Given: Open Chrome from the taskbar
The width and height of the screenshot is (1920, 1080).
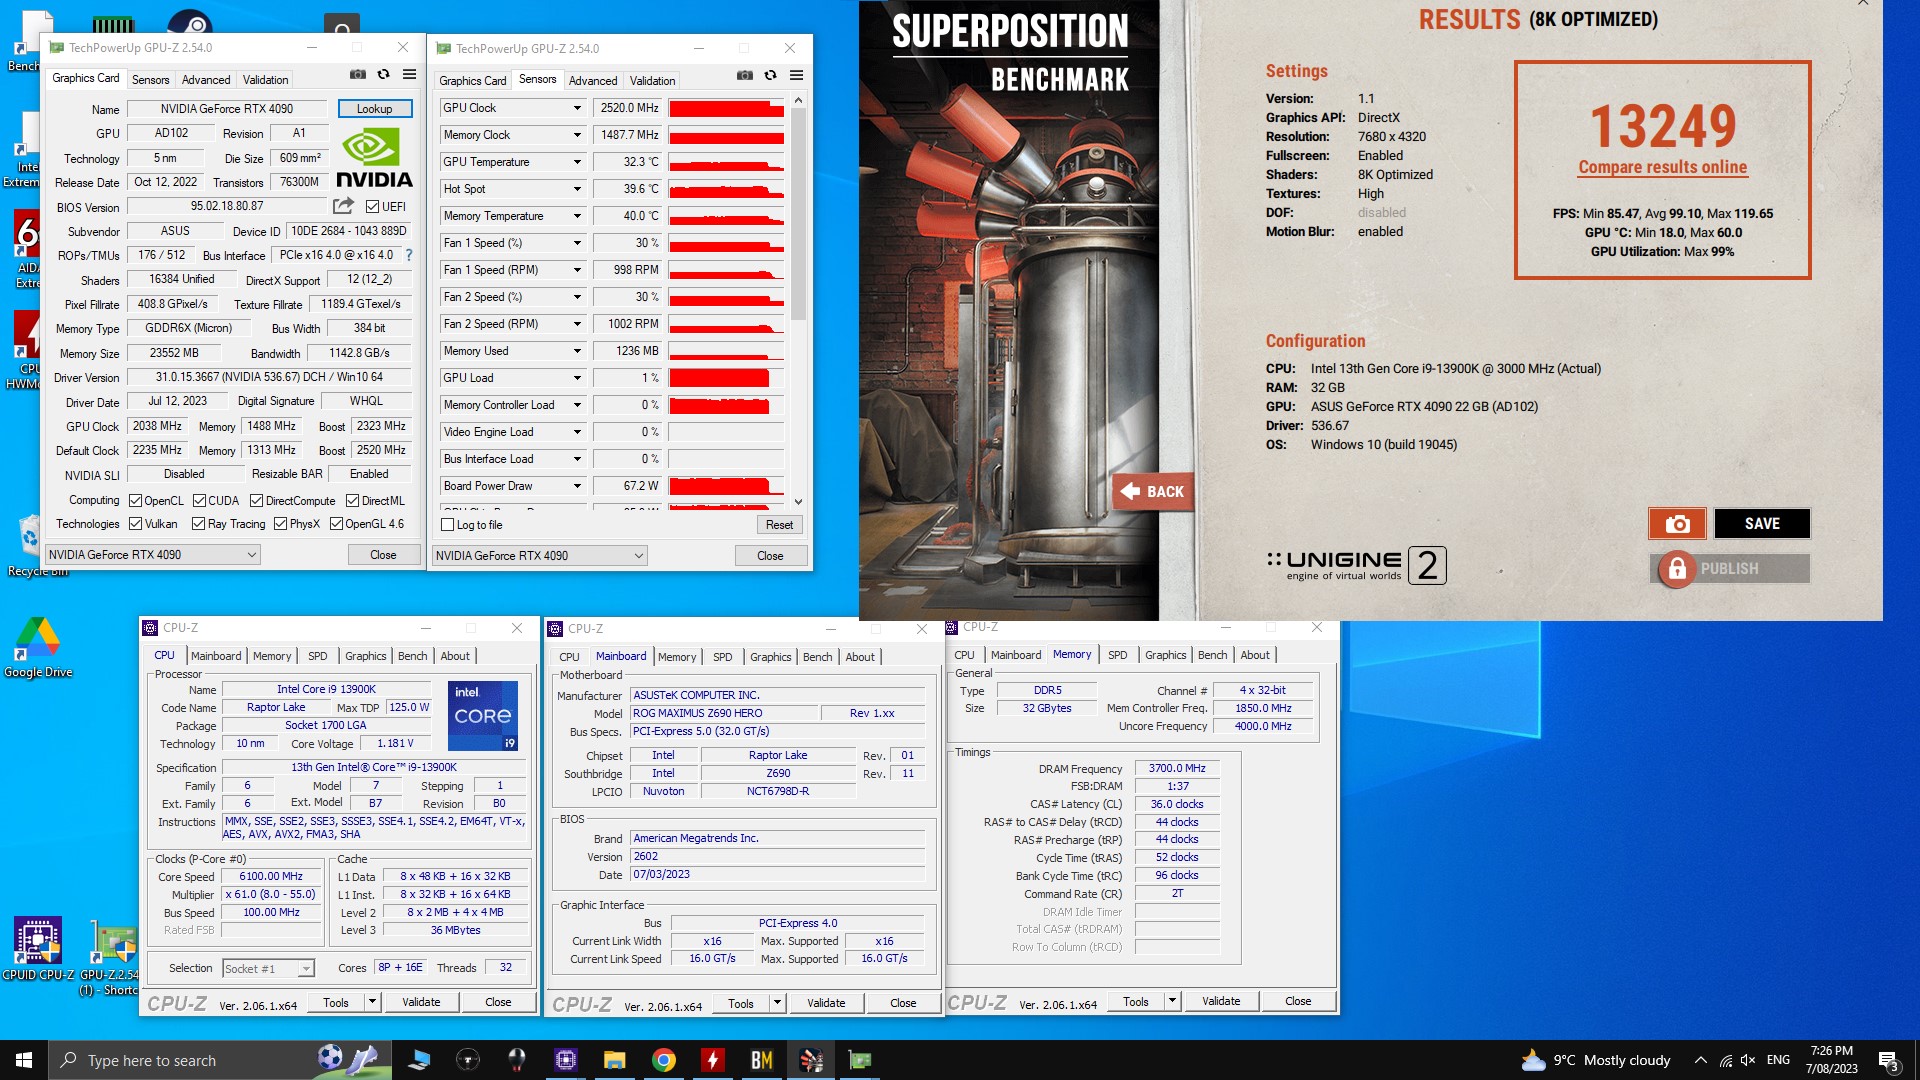Looking at the screenshot, I should pos(664,1060).
